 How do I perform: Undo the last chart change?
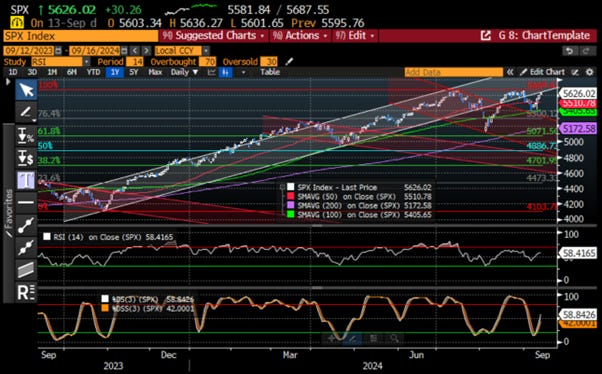pyautogui.click(x=570, y=51)
